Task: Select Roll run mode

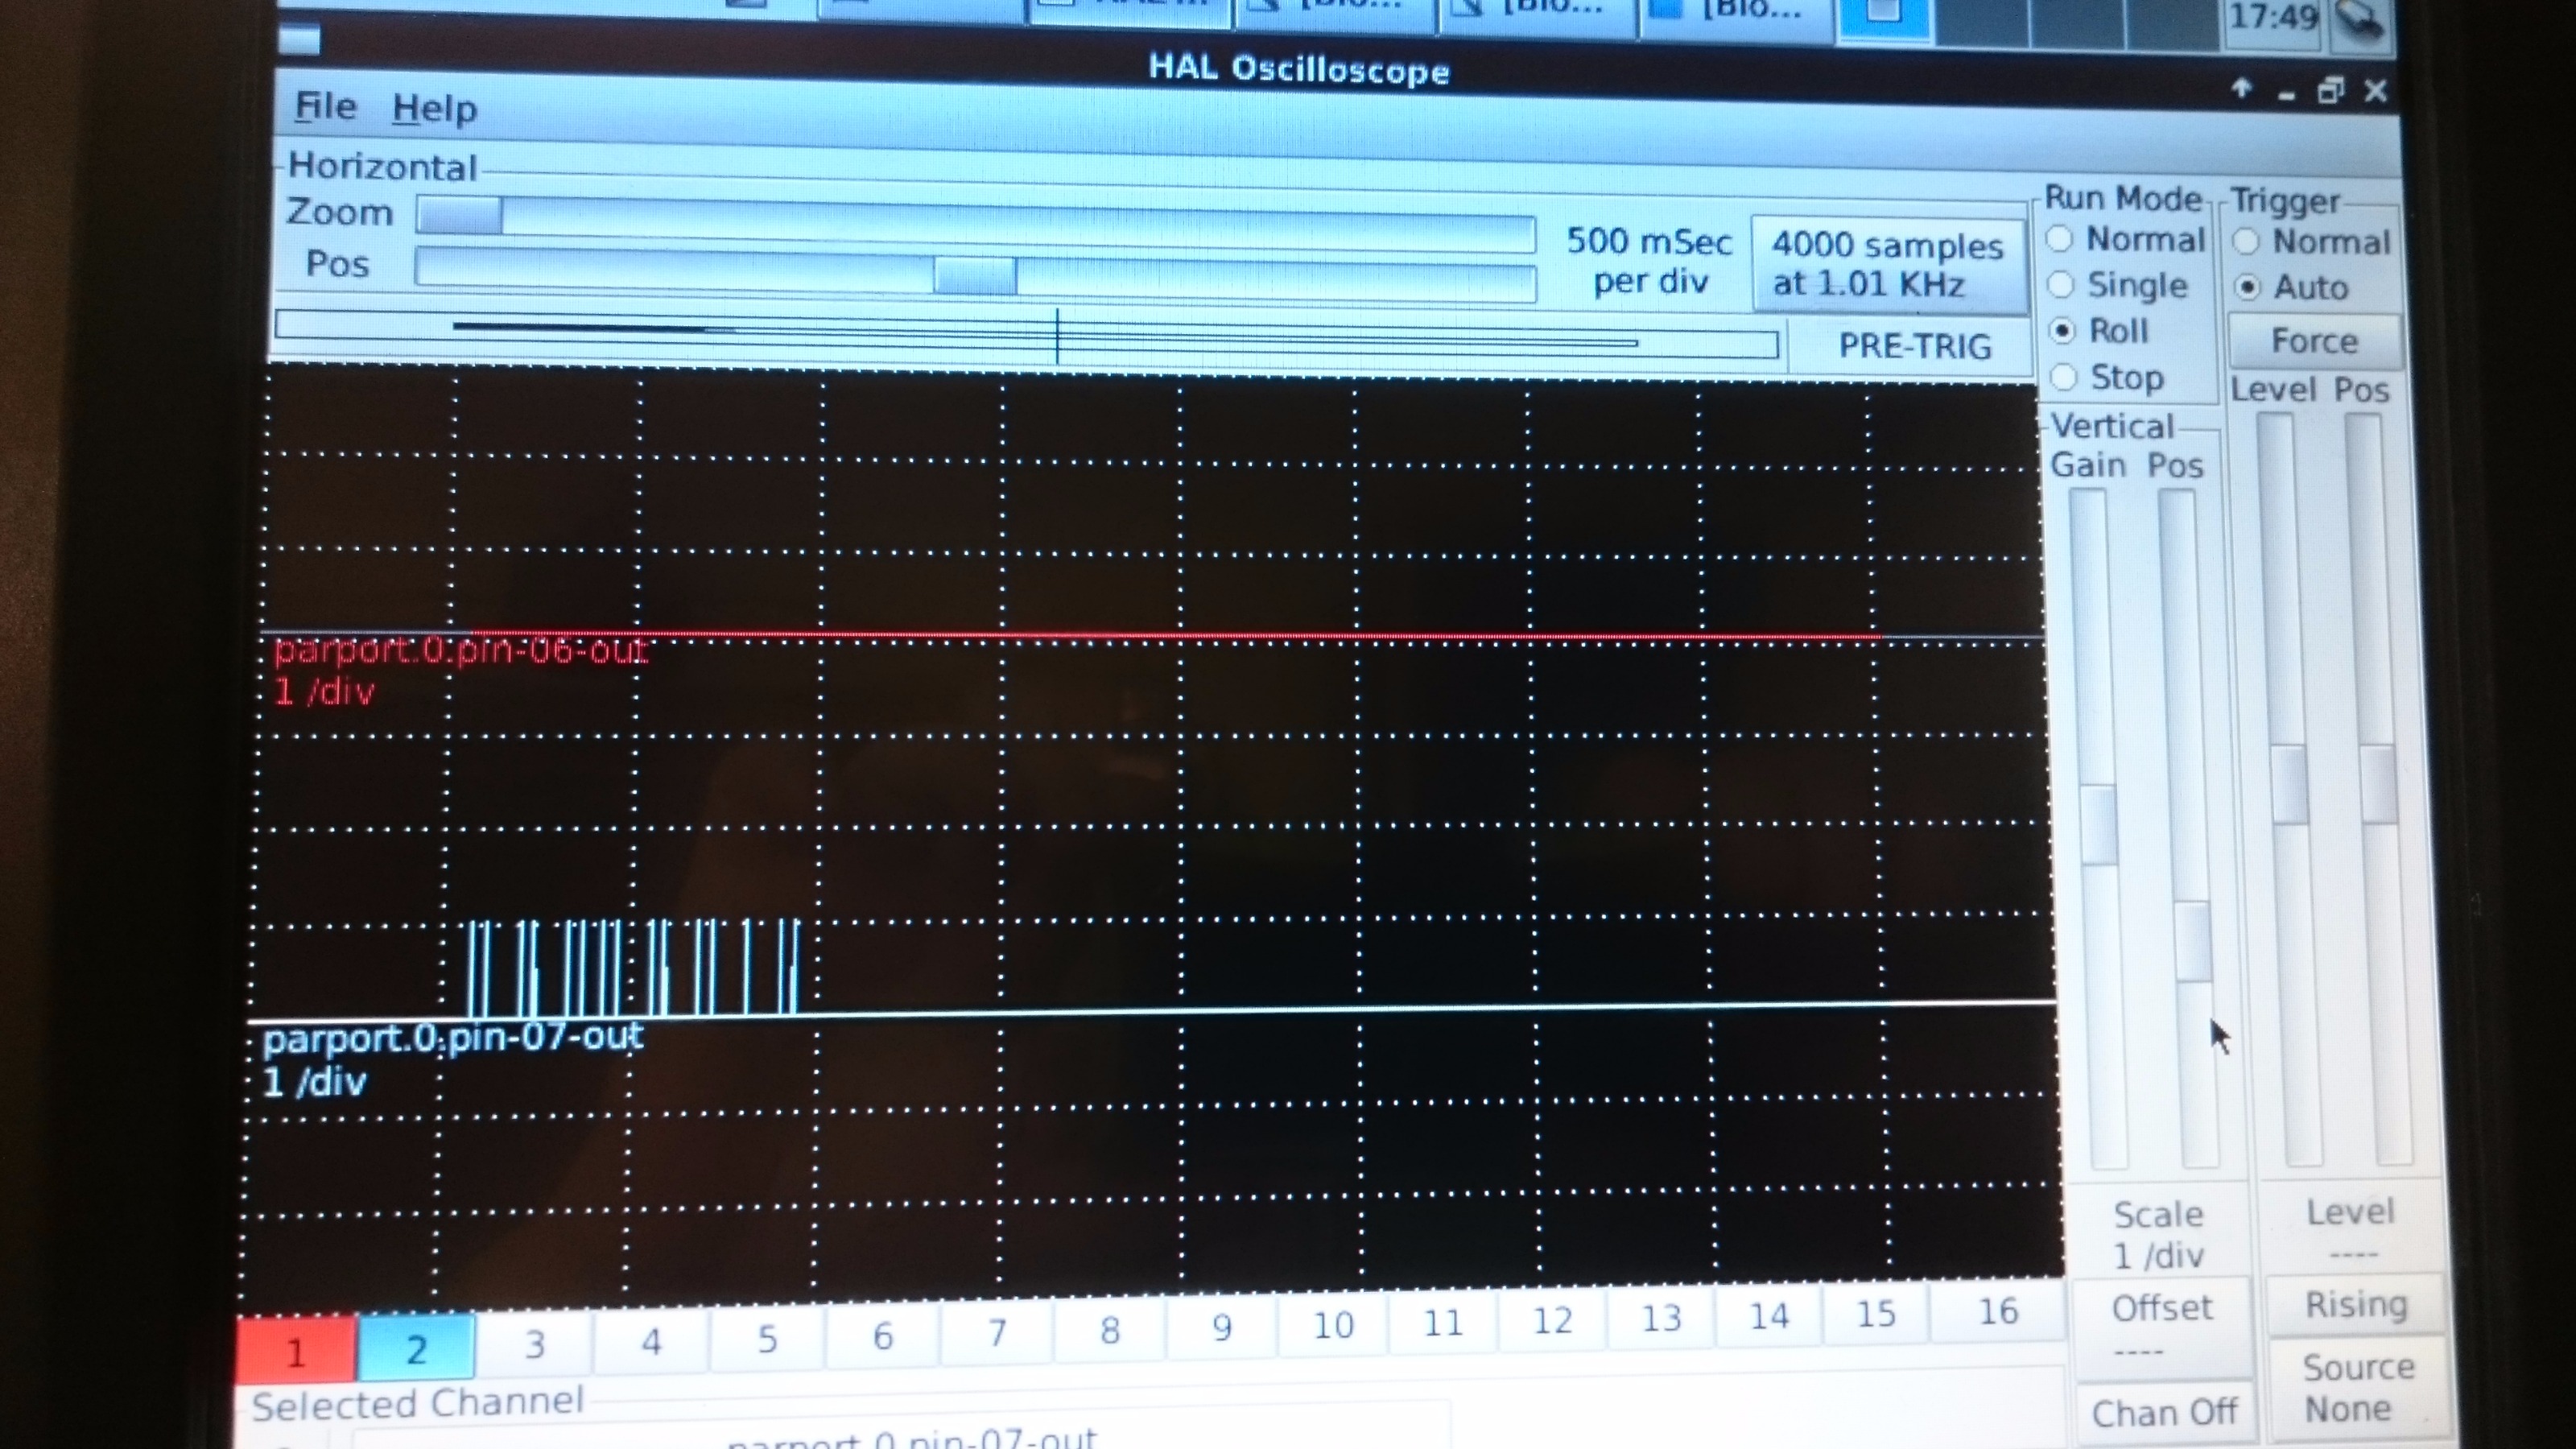Action: 2098,331
